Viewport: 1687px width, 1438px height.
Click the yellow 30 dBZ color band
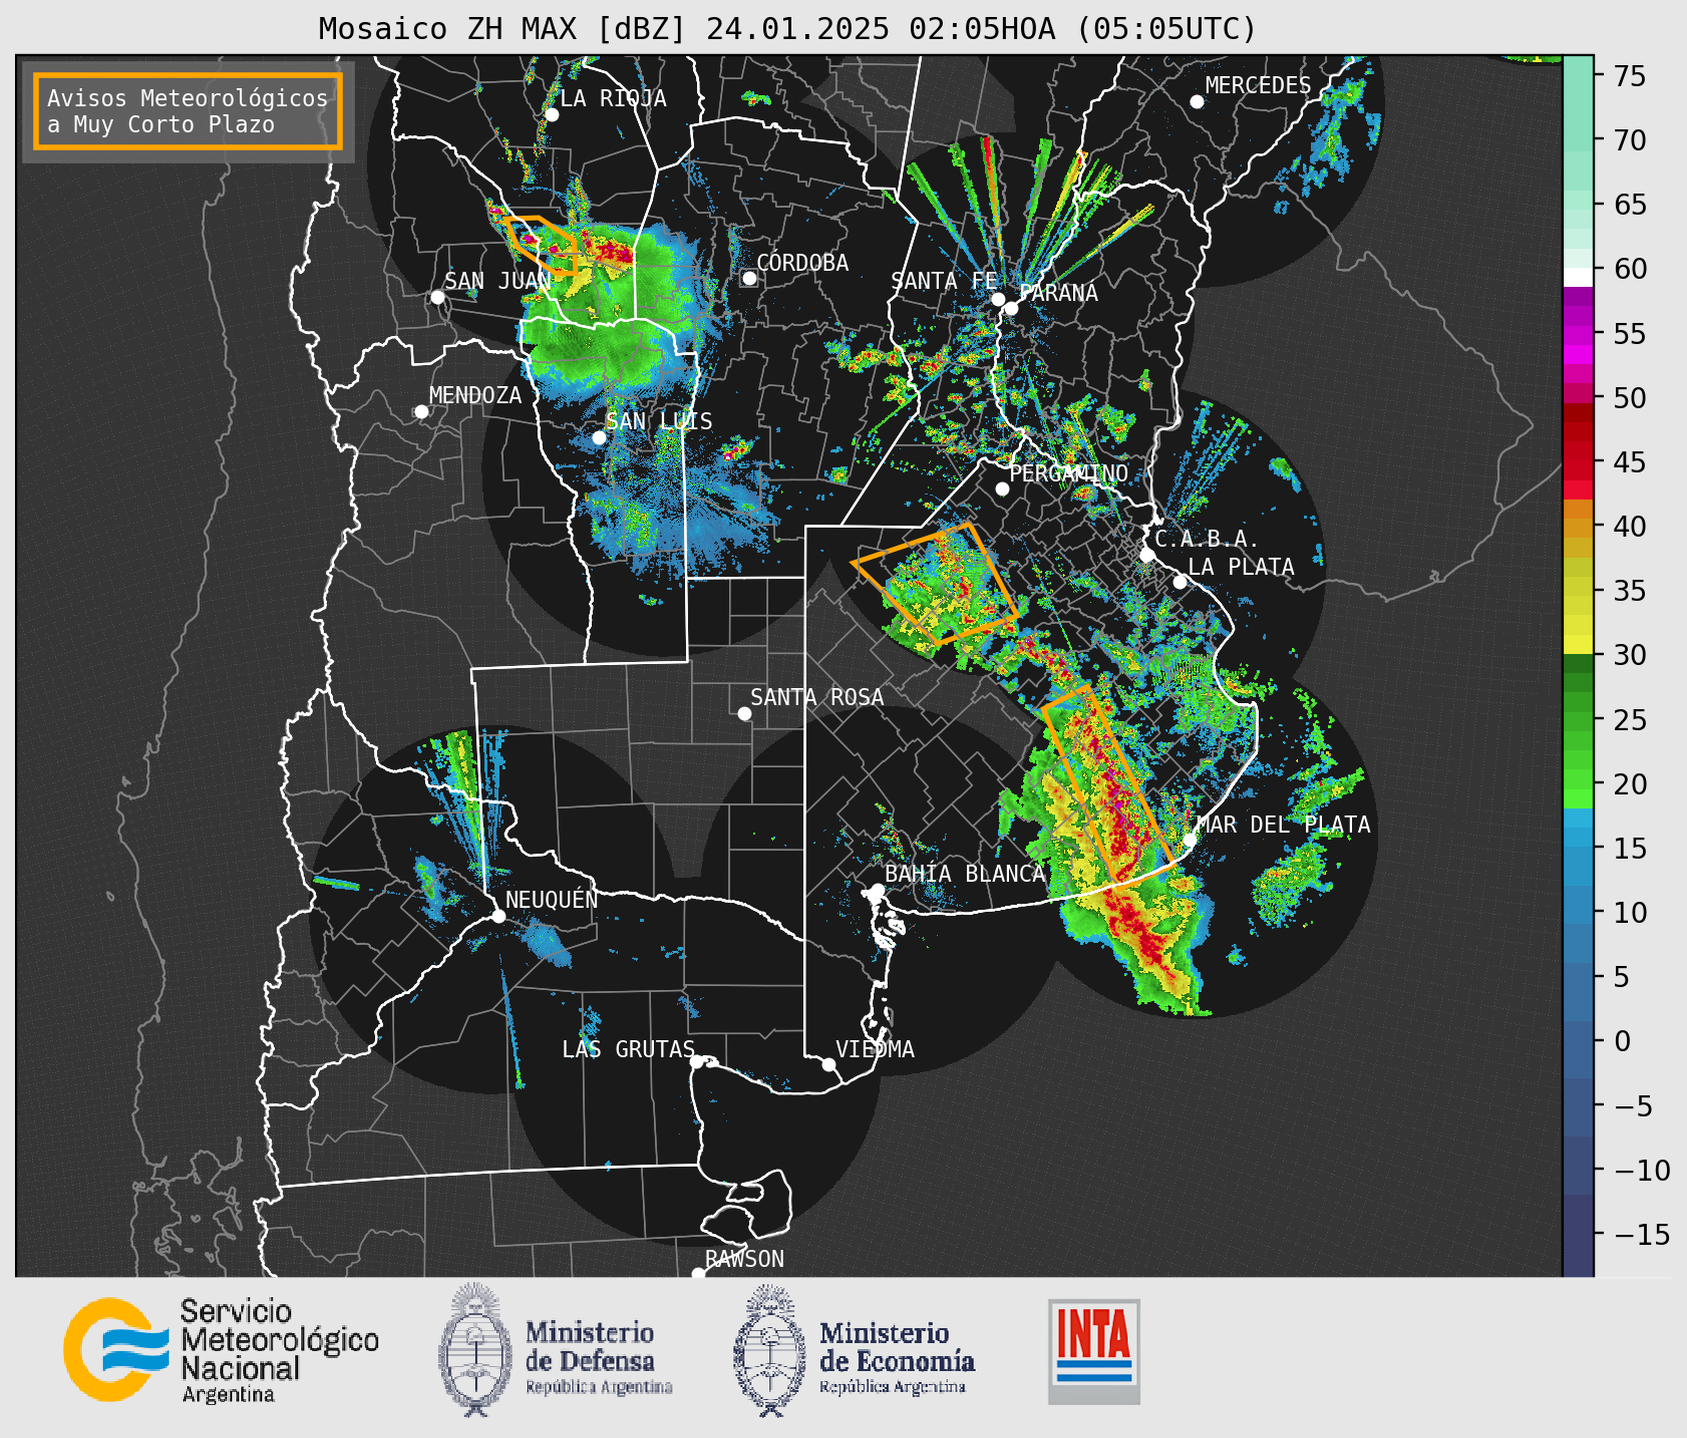point(1578,645)
